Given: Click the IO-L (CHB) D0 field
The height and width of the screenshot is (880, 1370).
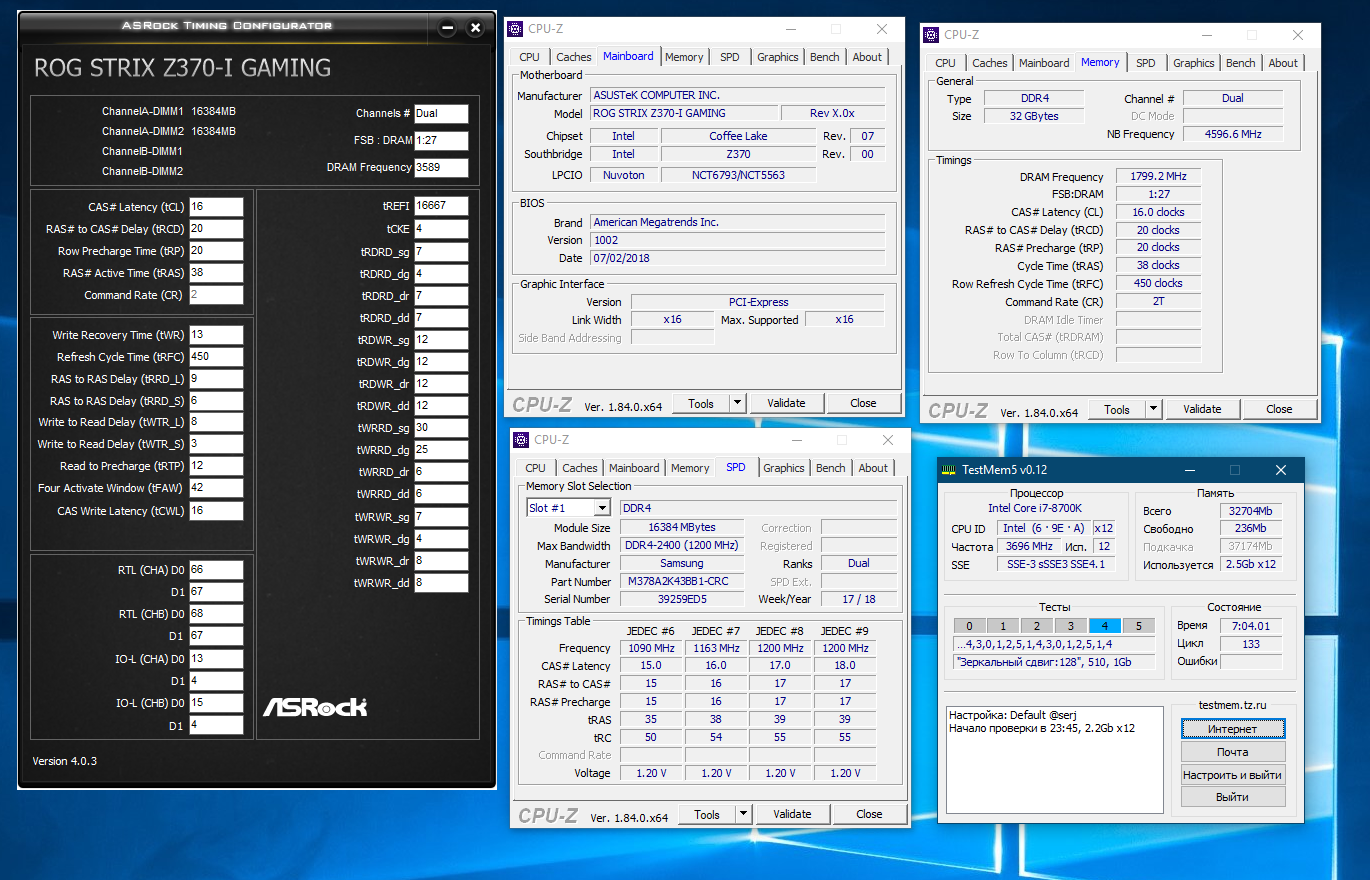Looking at the screenshot, I should tap(216, 703).
